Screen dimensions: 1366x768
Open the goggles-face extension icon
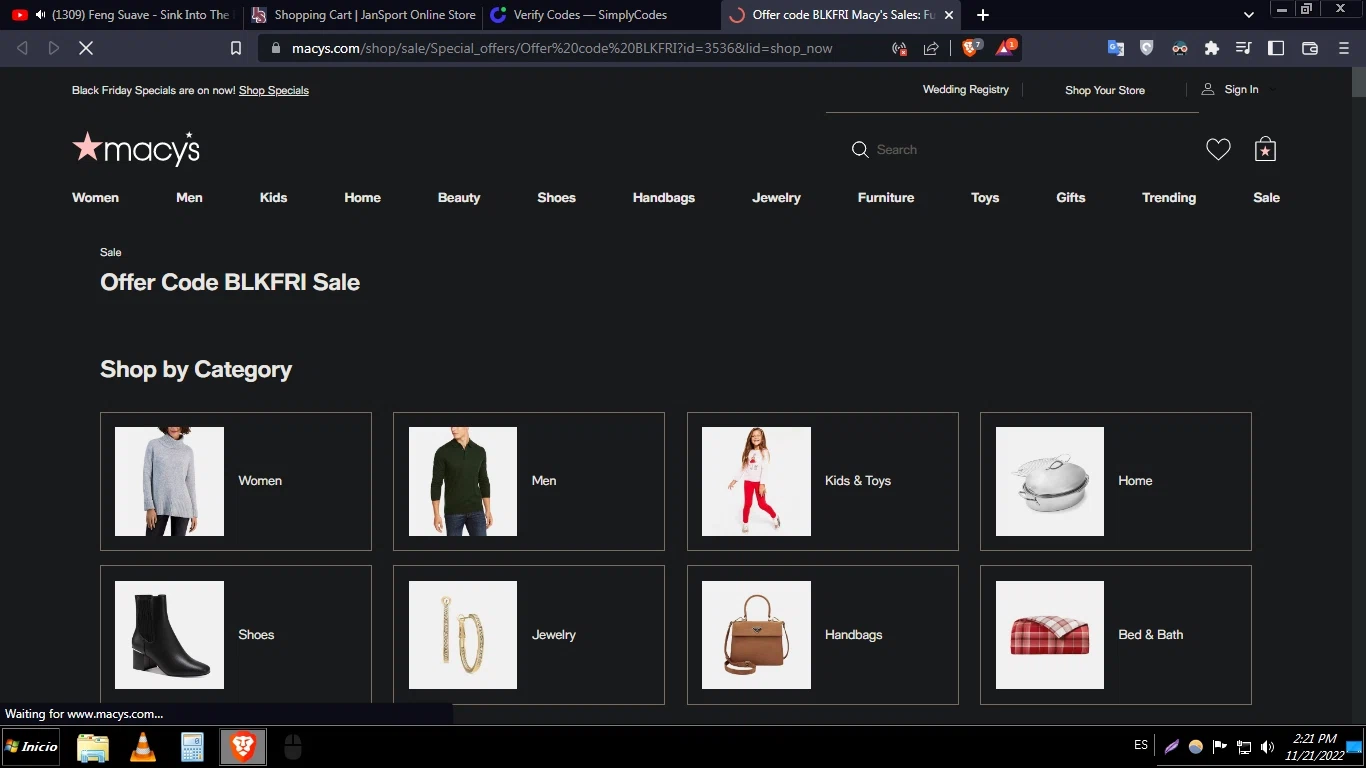1180,48
